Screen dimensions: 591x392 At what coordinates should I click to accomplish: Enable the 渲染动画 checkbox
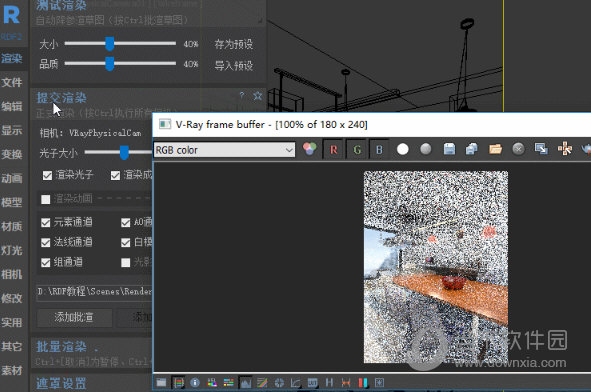pyautogui.click(x=46, y=199)
